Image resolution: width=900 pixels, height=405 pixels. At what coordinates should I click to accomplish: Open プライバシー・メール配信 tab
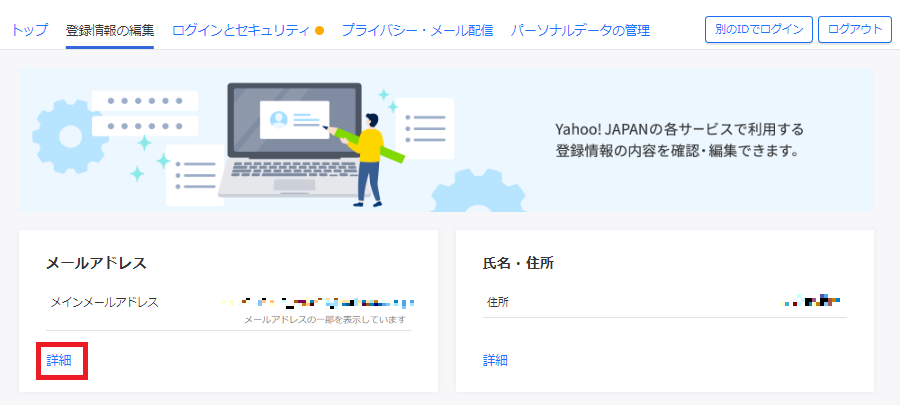click(416, 30)
